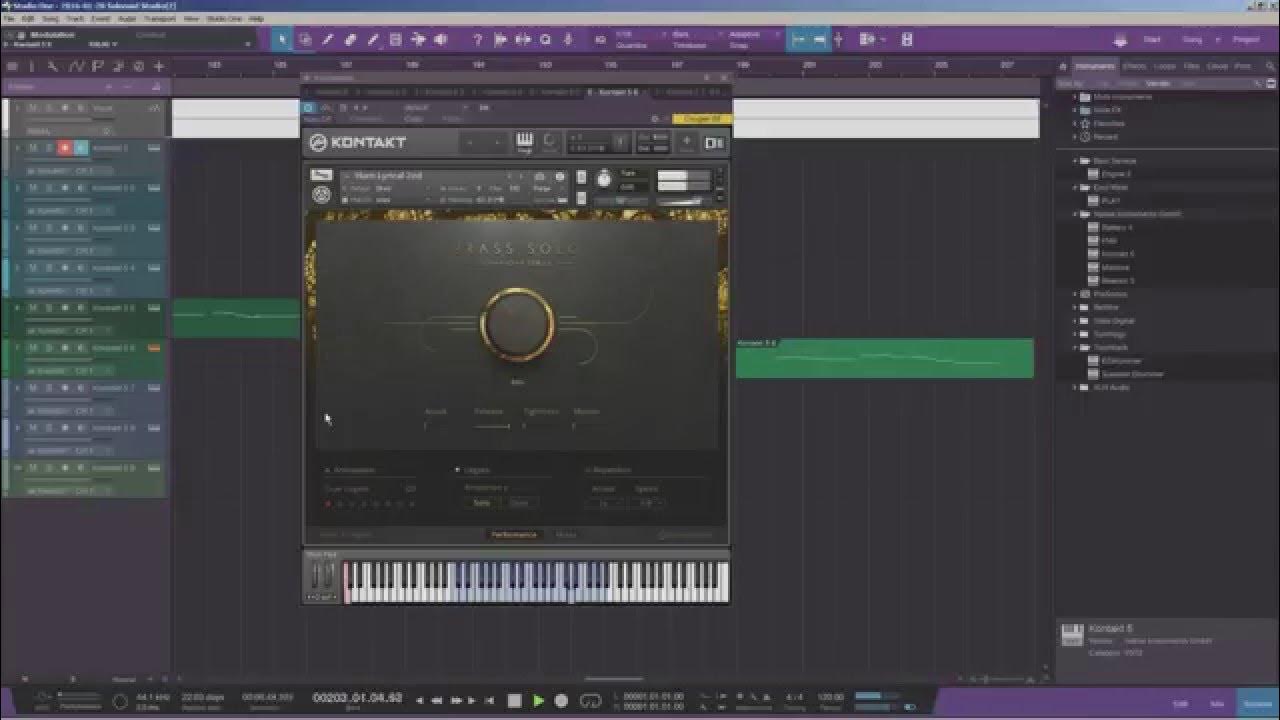1280x720 pixels.
Task: Select the Arrow tool in toolbar
Action: tap(283, 40)
